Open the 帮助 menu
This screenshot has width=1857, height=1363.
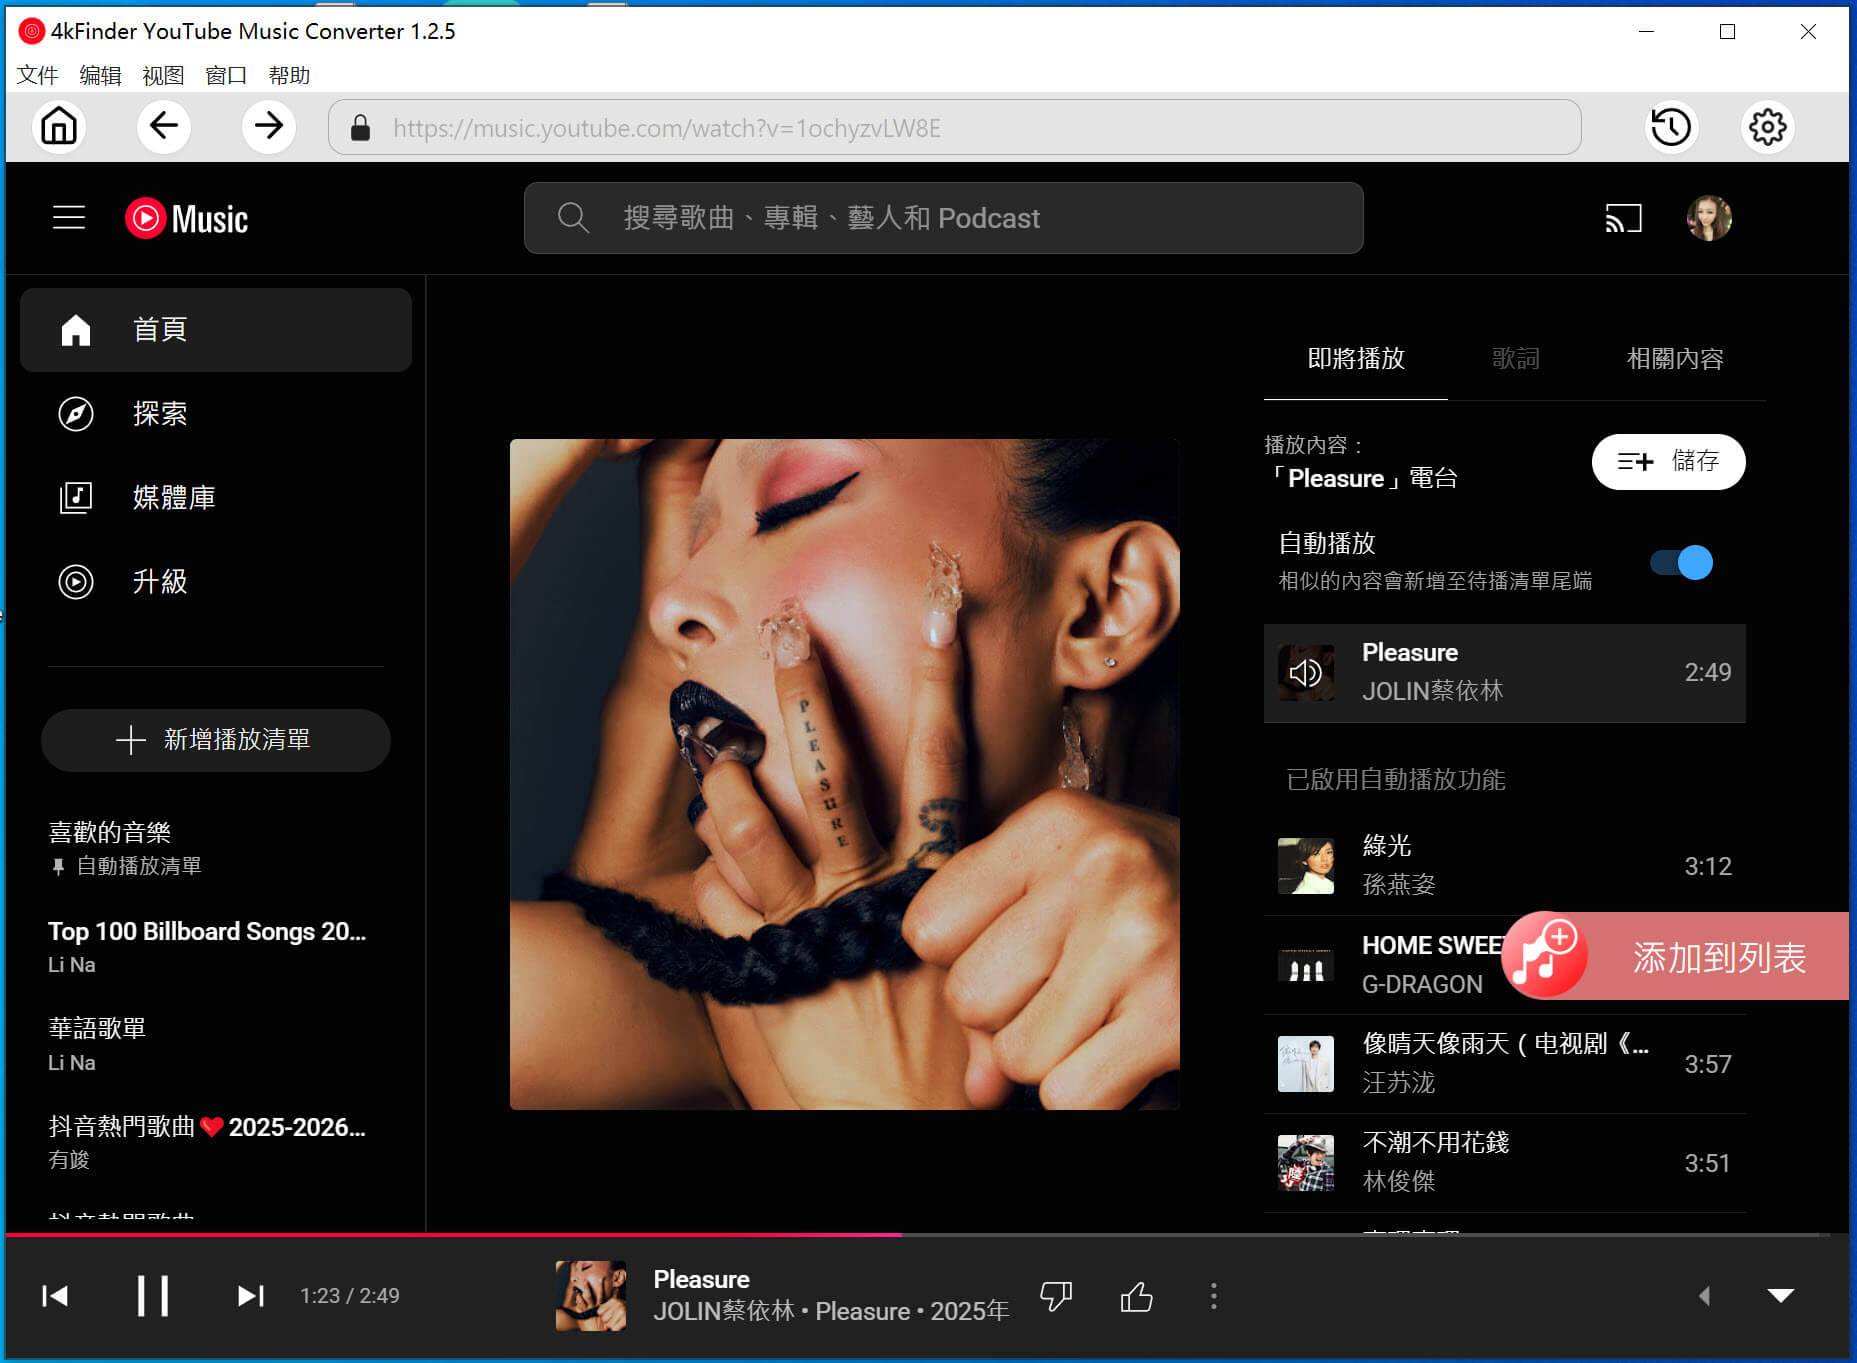coord(289,75)
